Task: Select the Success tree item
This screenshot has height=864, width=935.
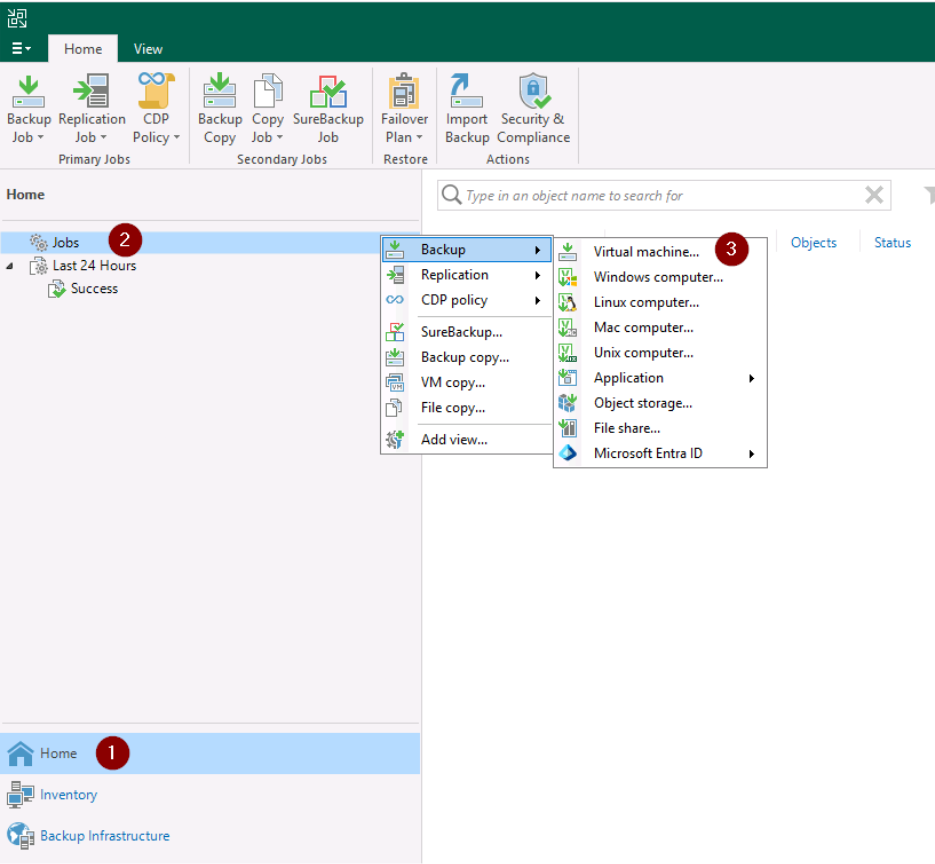Action: (x=94, y=289)
